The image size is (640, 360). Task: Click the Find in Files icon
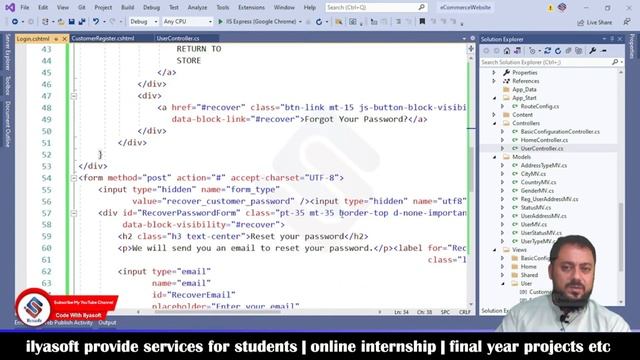[339, 22]
